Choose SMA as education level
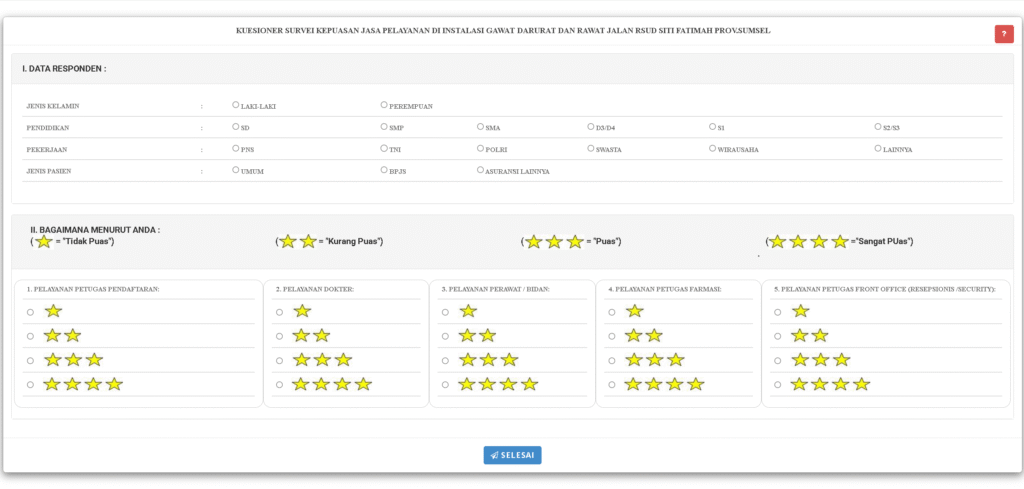The image size is (1024, 489). [x=480, y=127]
